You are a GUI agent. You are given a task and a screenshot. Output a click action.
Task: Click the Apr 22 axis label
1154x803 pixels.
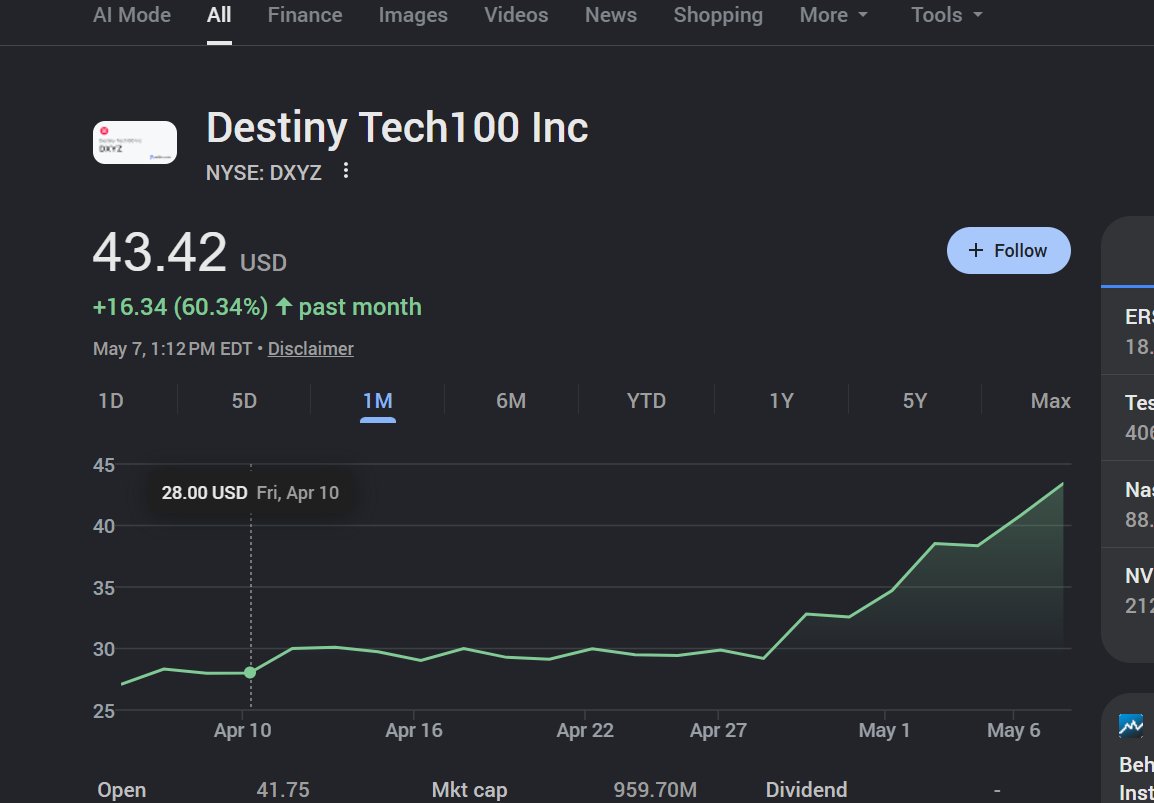[584, 730]
